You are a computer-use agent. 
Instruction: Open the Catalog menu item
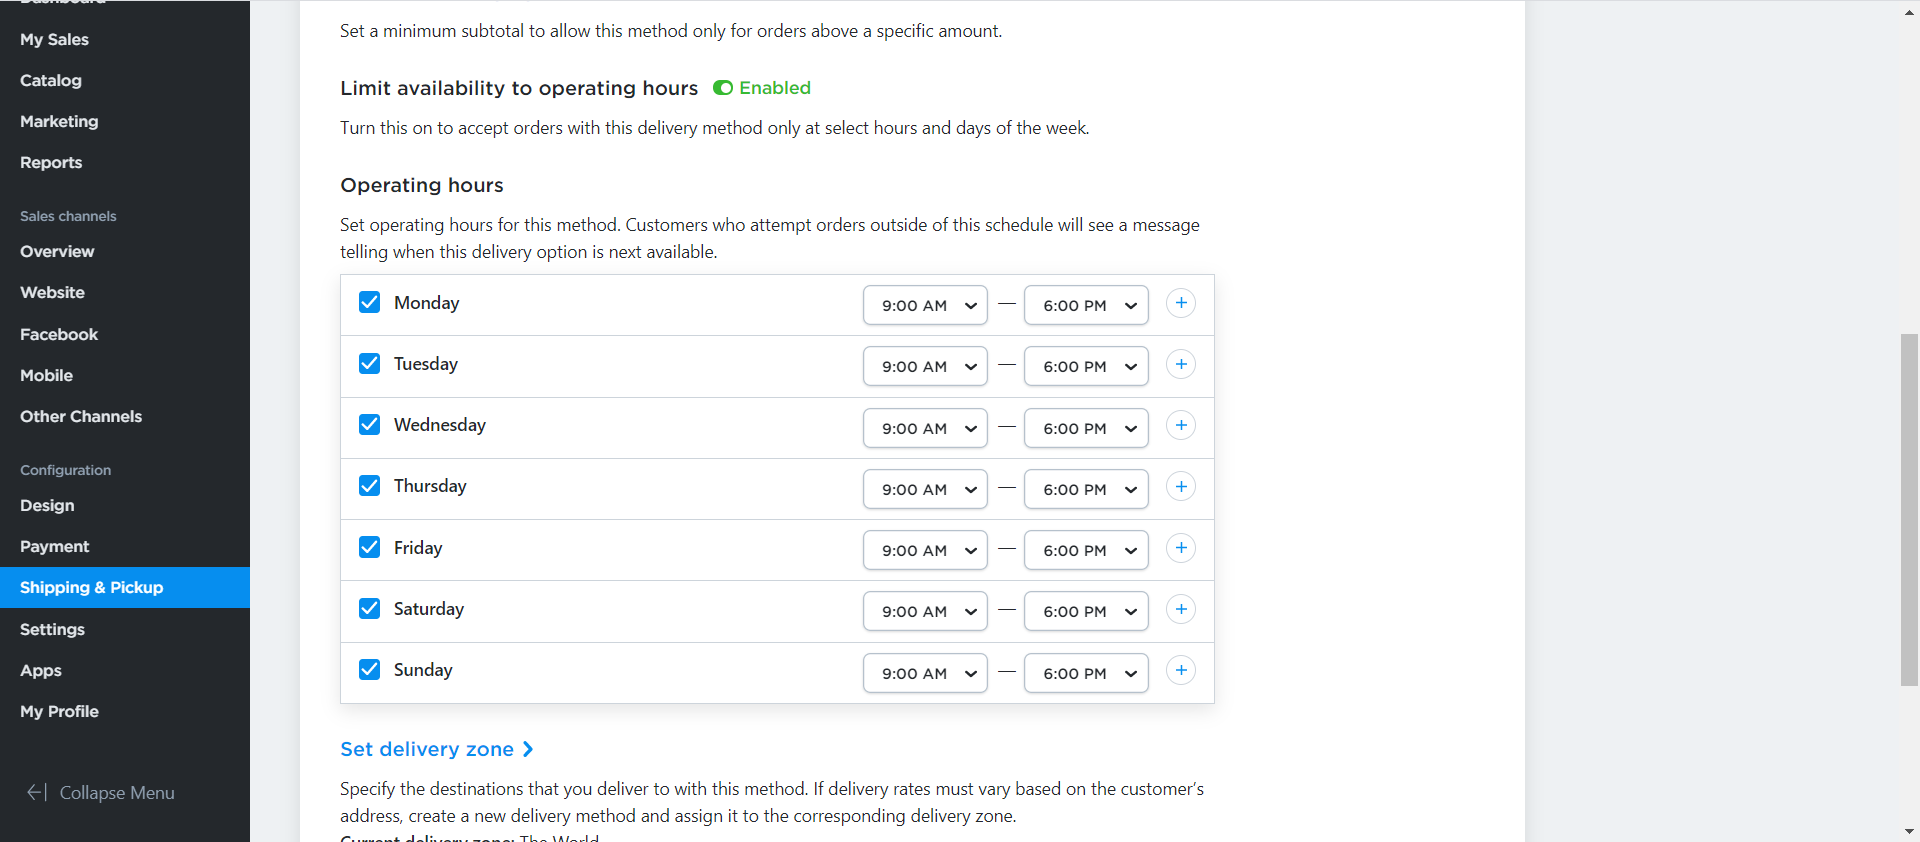coord(51,80)
